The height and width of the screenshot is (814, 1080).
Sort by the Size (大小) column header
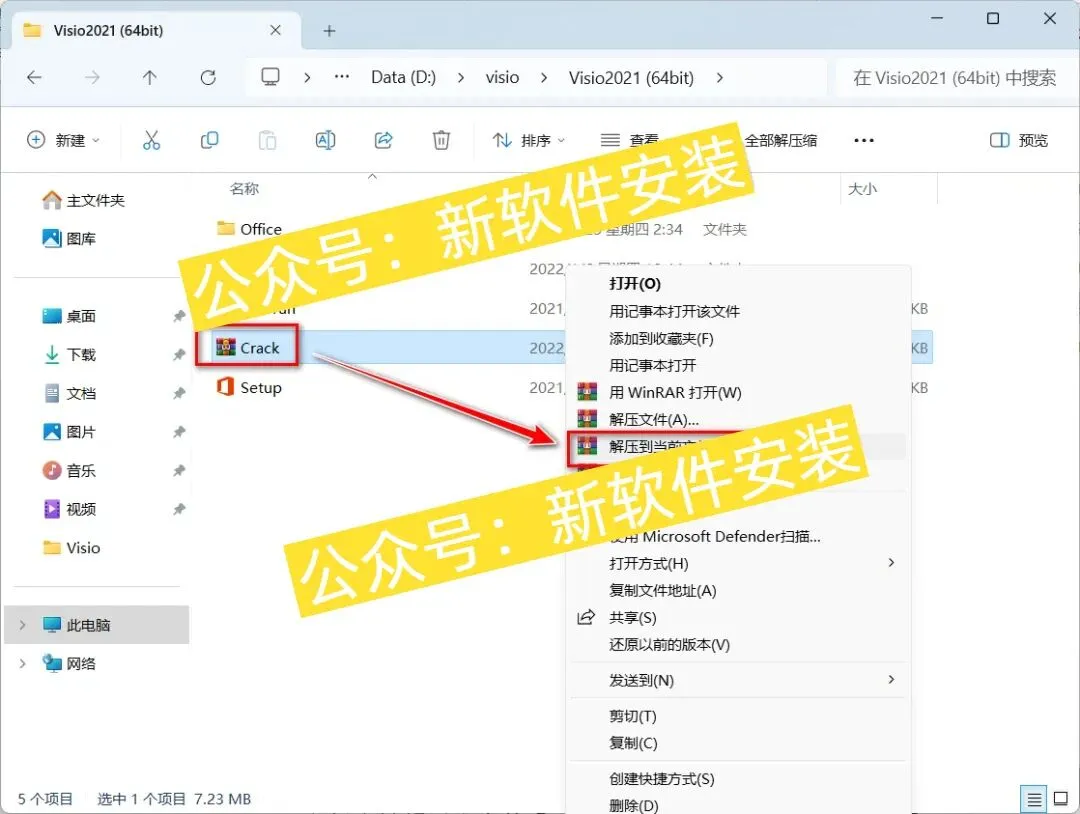862,189
